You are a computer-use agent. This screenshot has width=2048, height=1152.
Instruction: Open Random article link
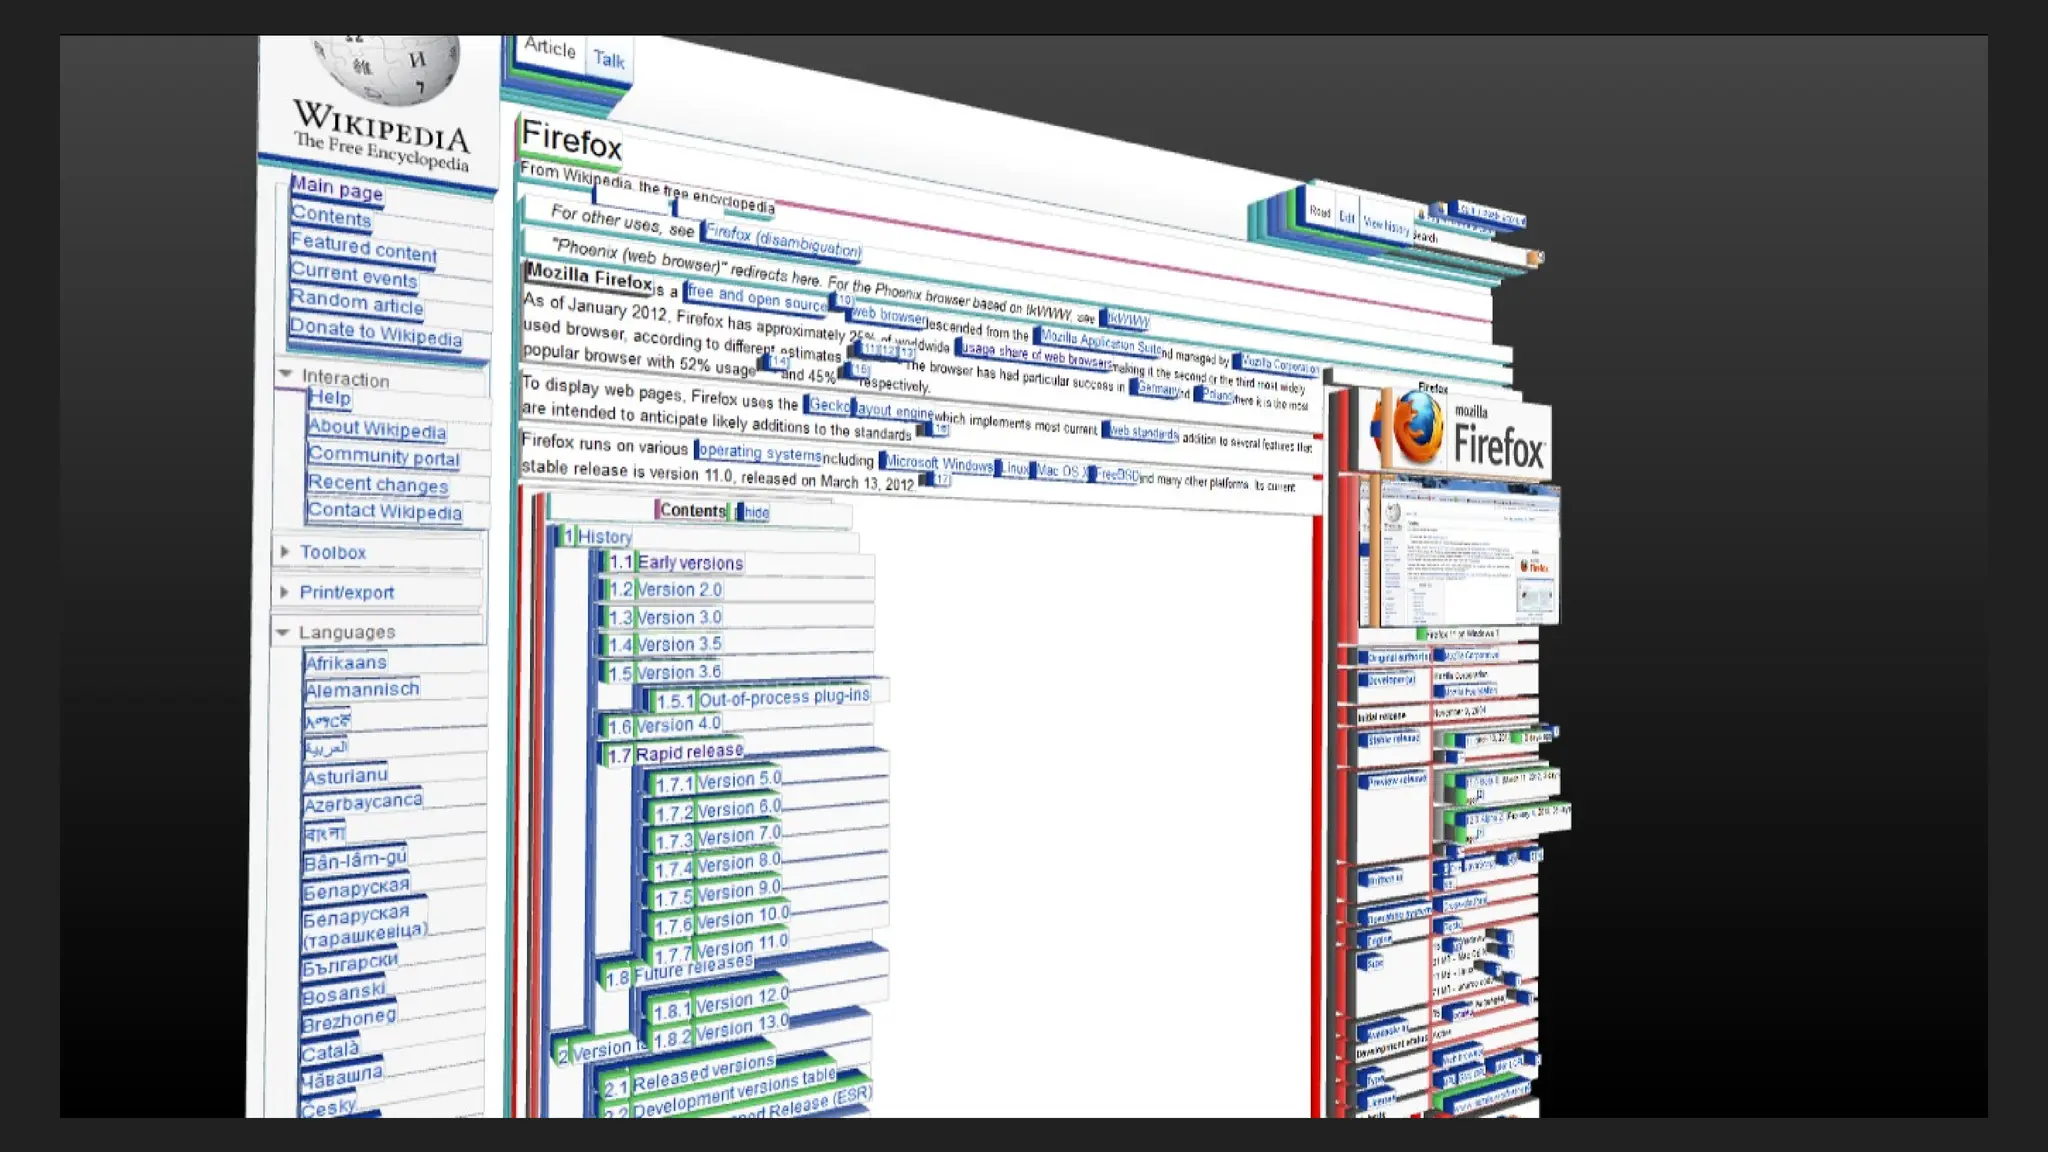(x=357, y=303)
